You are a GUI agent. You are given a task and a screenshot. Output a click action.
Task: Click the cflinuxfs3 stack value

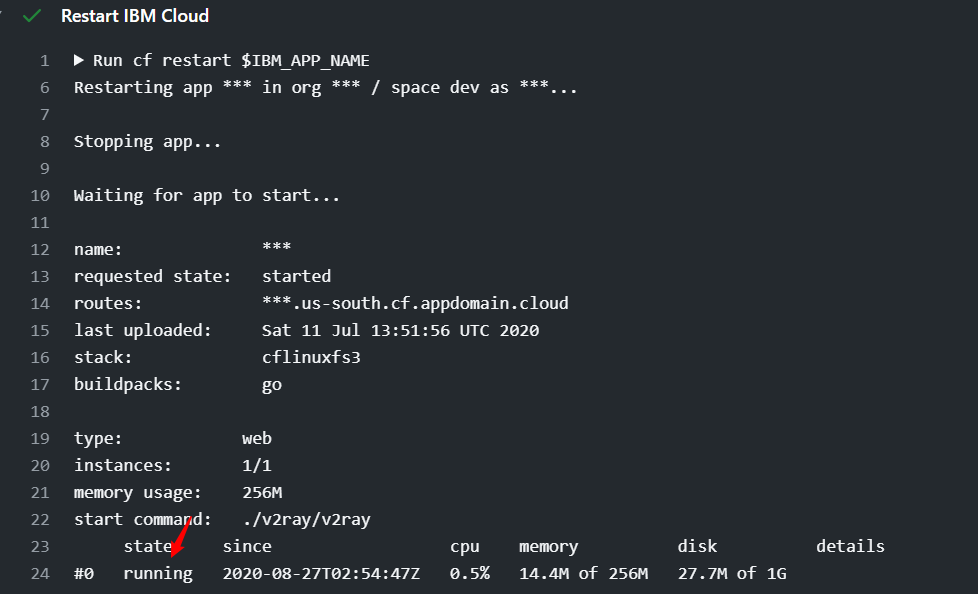tap(311, 357)
